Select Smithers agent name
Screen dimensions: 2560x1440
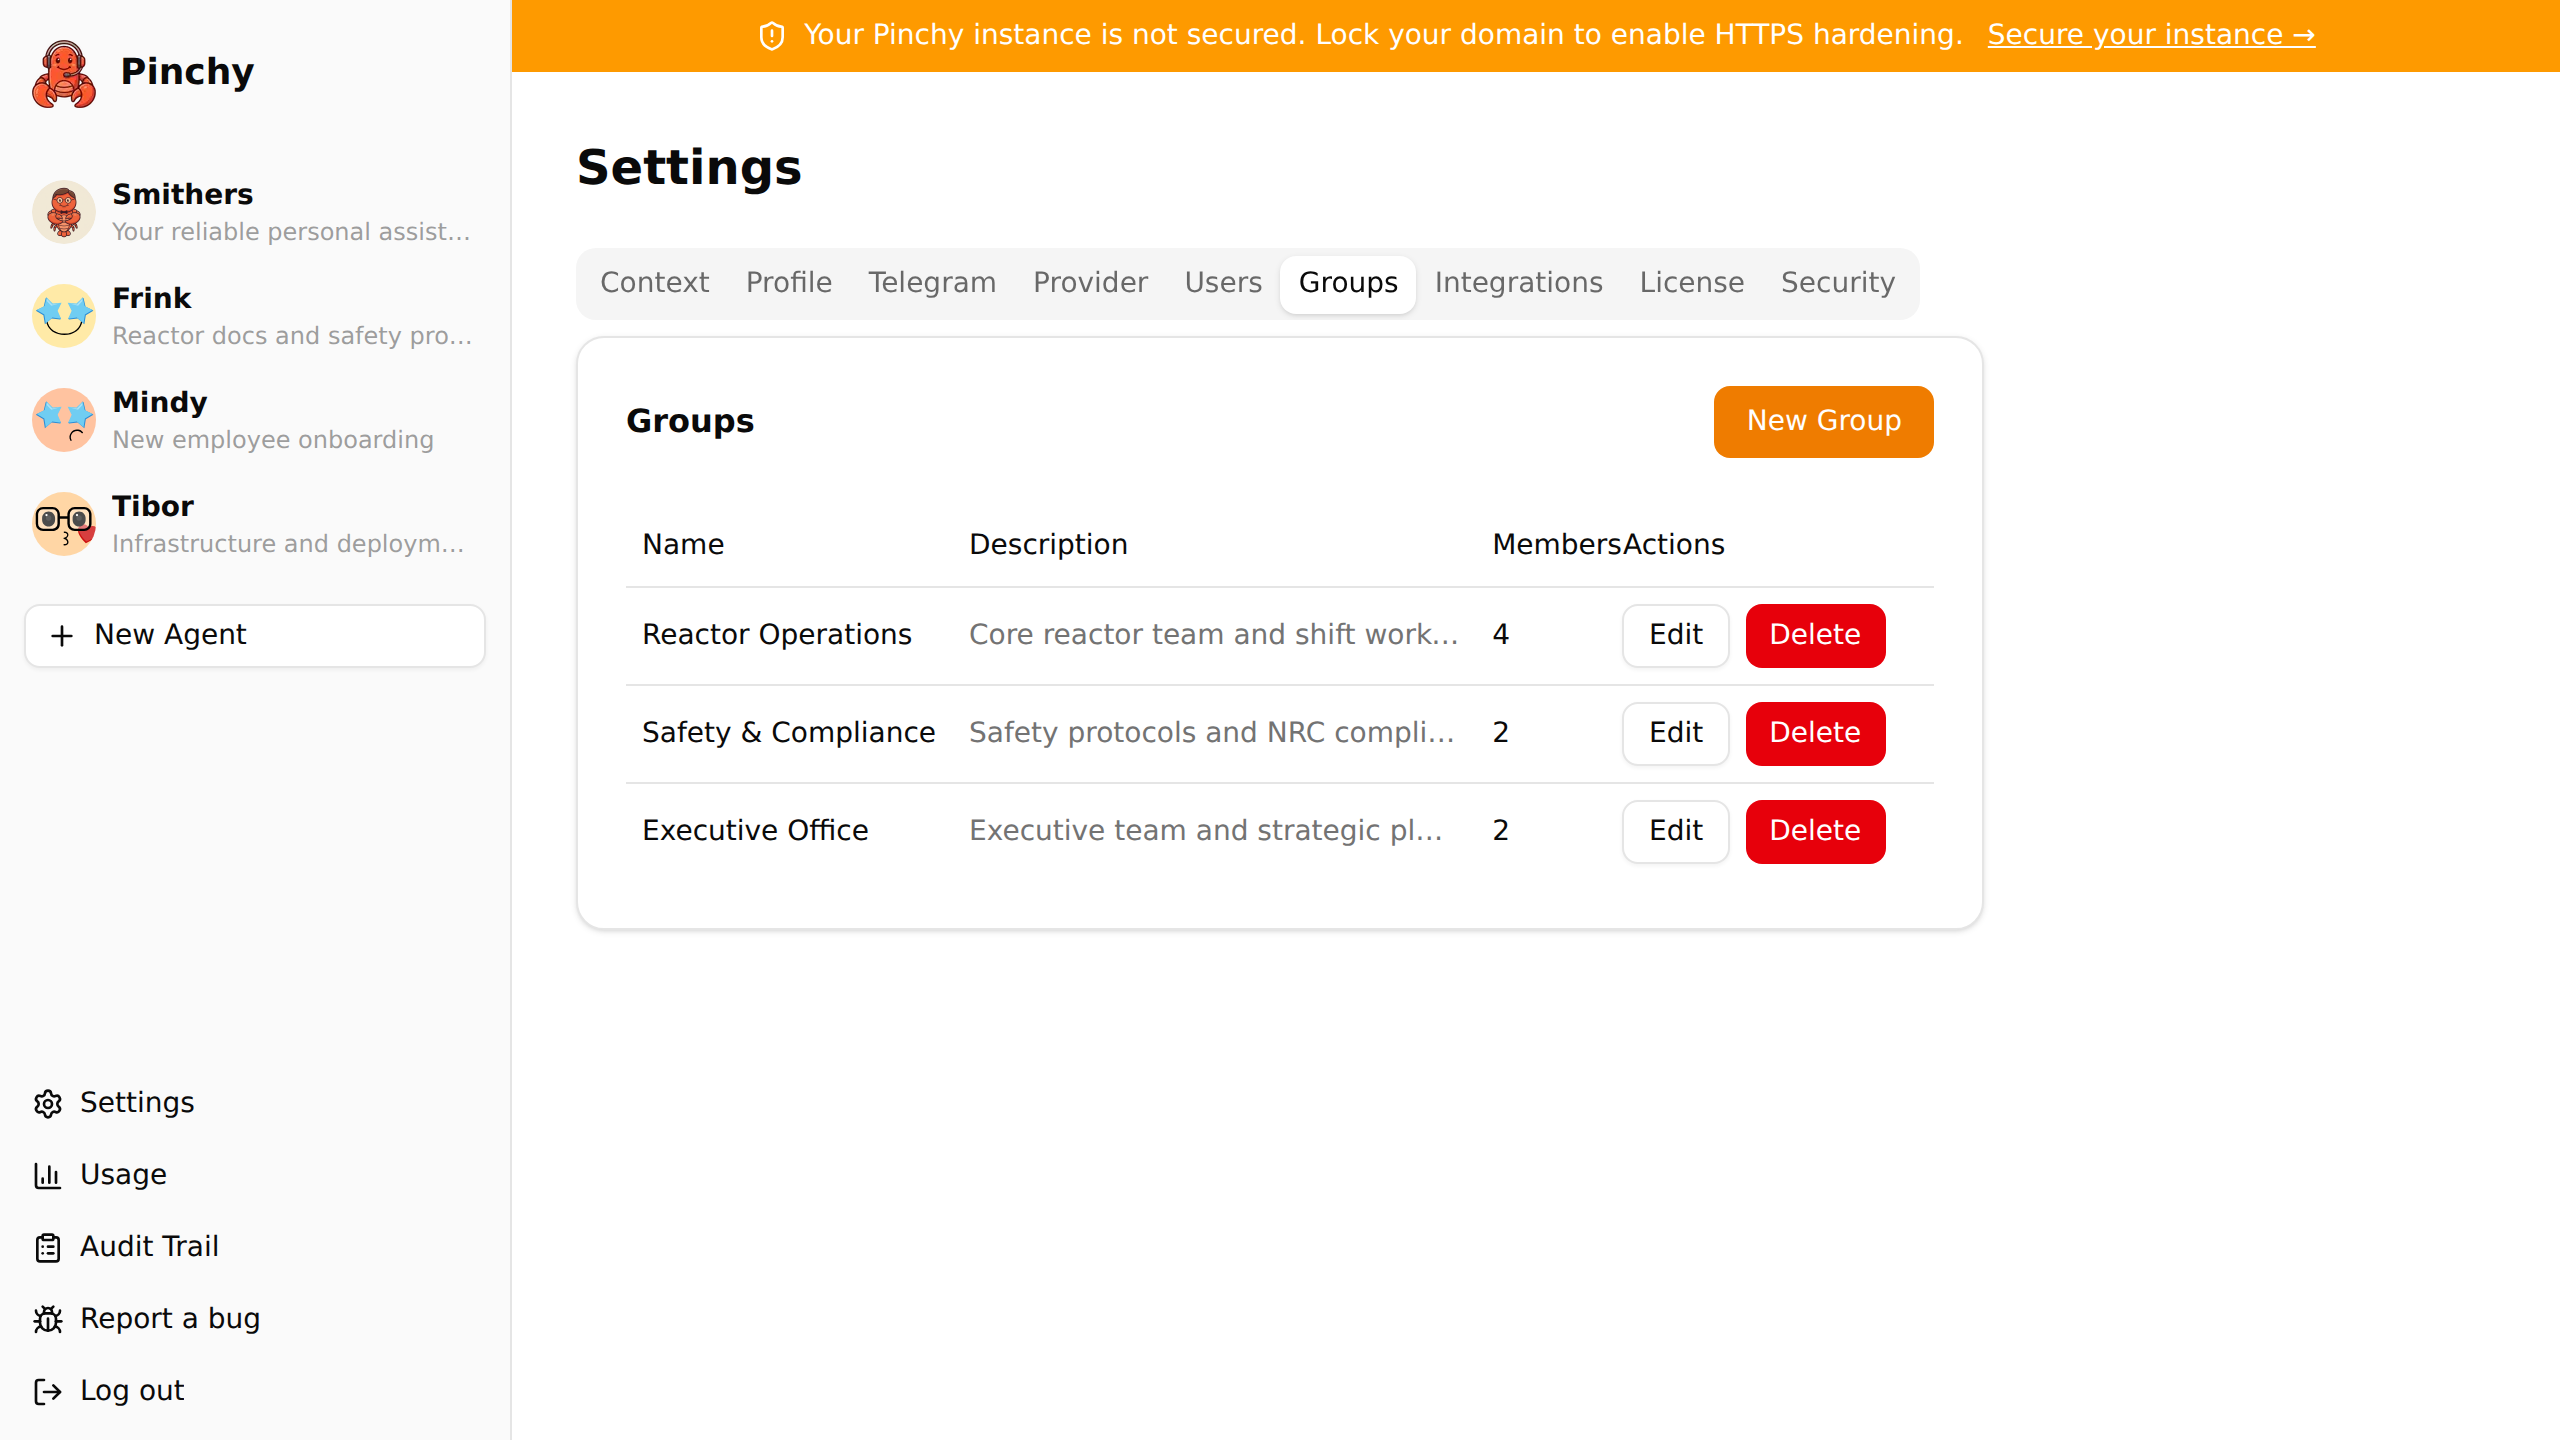pos(182,194)
